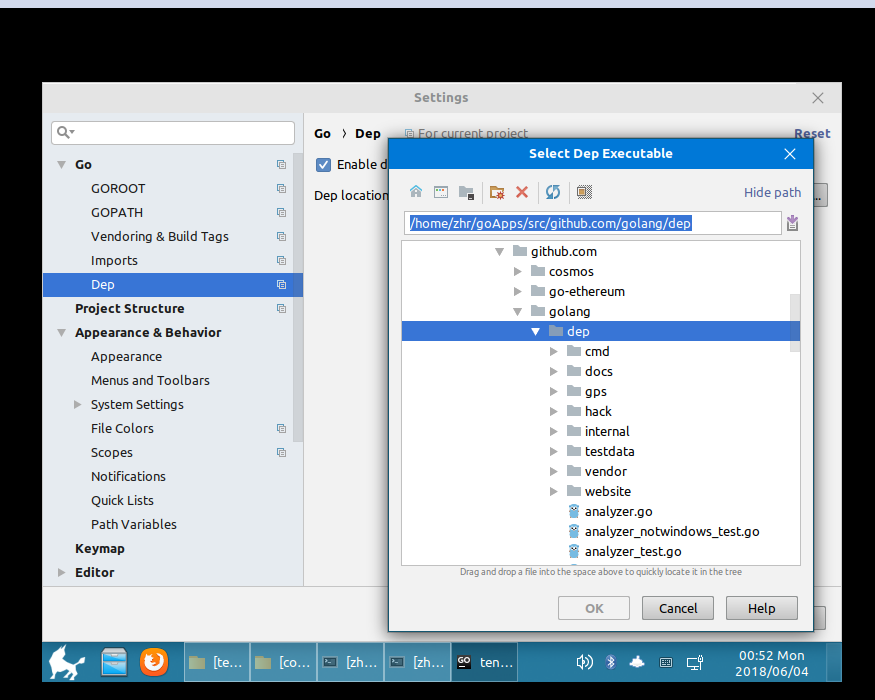Click the OK button in file chooser
This screenshot has width=875, height=700.
click(594, 608)
